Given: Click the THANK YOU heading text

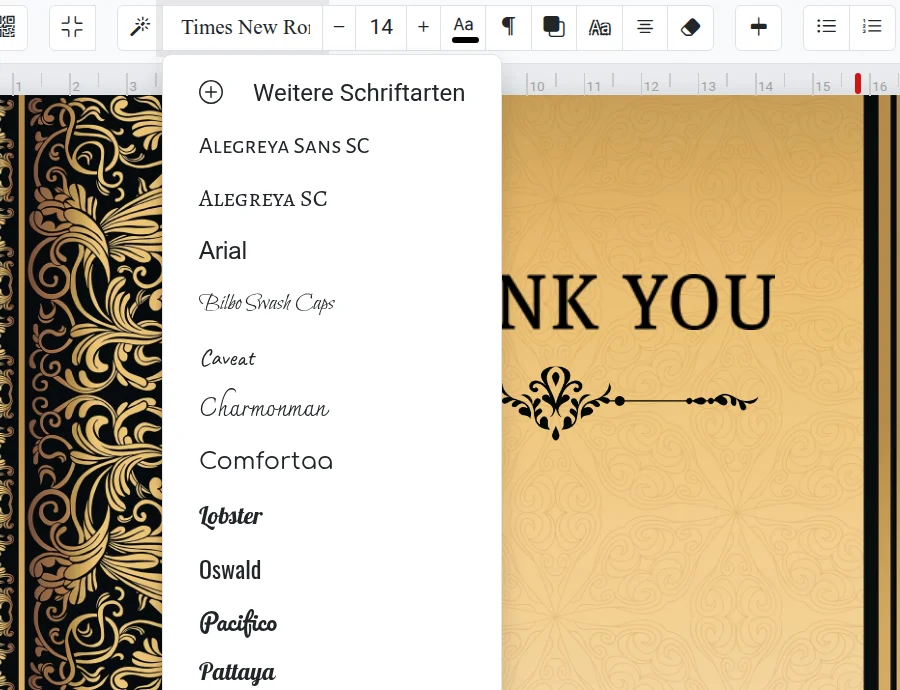Looking at the screenshot, I should pyautogui.click(x=638, y=302).
